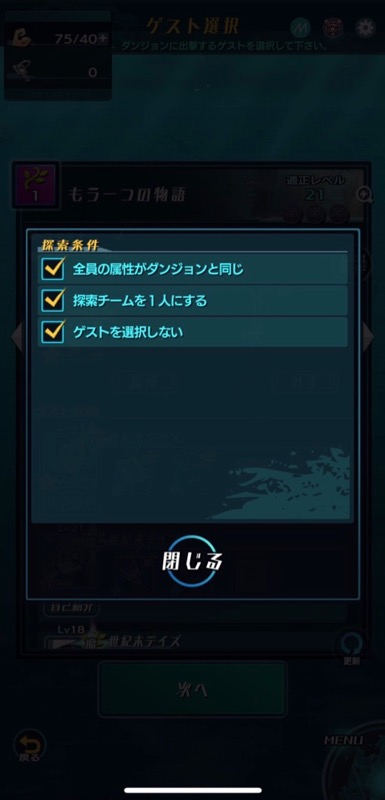The image size is (385, 800).
Task: Select the モラーコの物語 dungeon title
Action: pyautogui.click(x=127, y=194)
